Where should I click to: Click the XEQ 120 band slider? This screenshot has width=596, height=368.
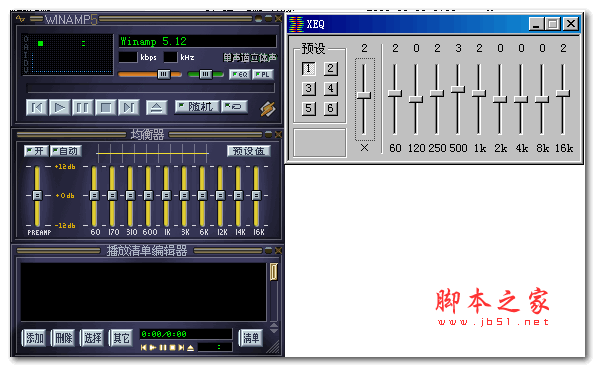tap(416, 99)
